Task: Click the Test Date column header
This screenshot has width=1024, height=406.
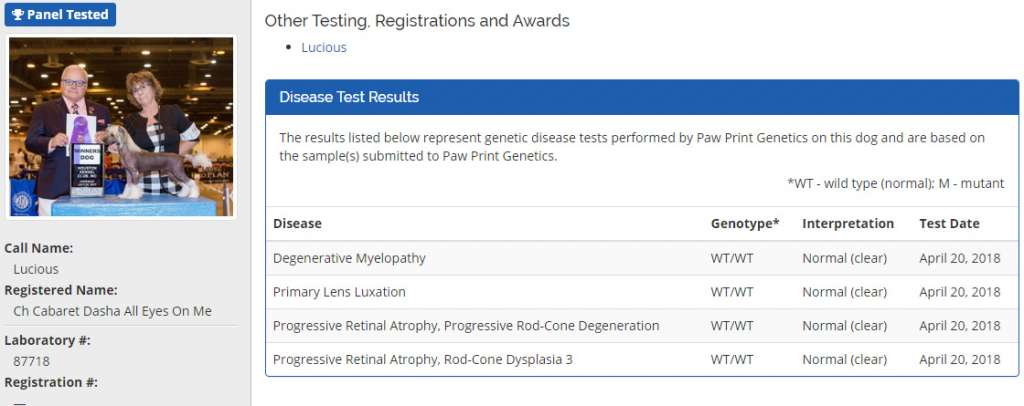Action: (x=949, y=223)
